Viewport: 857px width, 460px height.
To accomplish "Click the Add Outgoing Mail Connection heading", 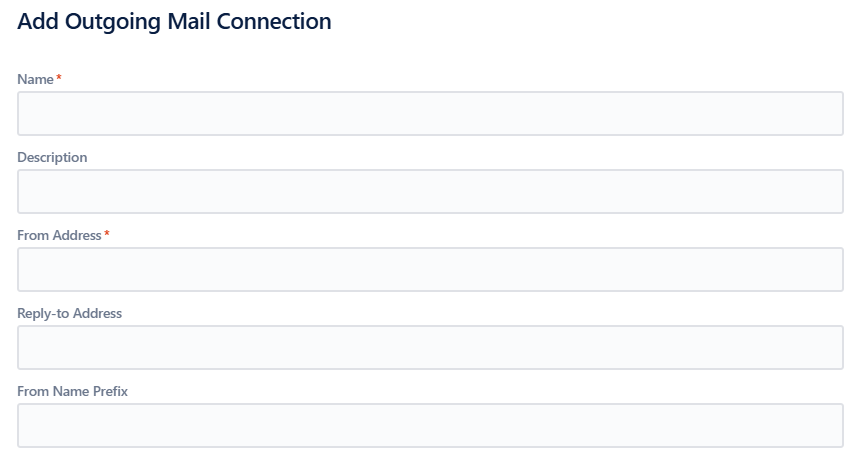I will 174,21.
